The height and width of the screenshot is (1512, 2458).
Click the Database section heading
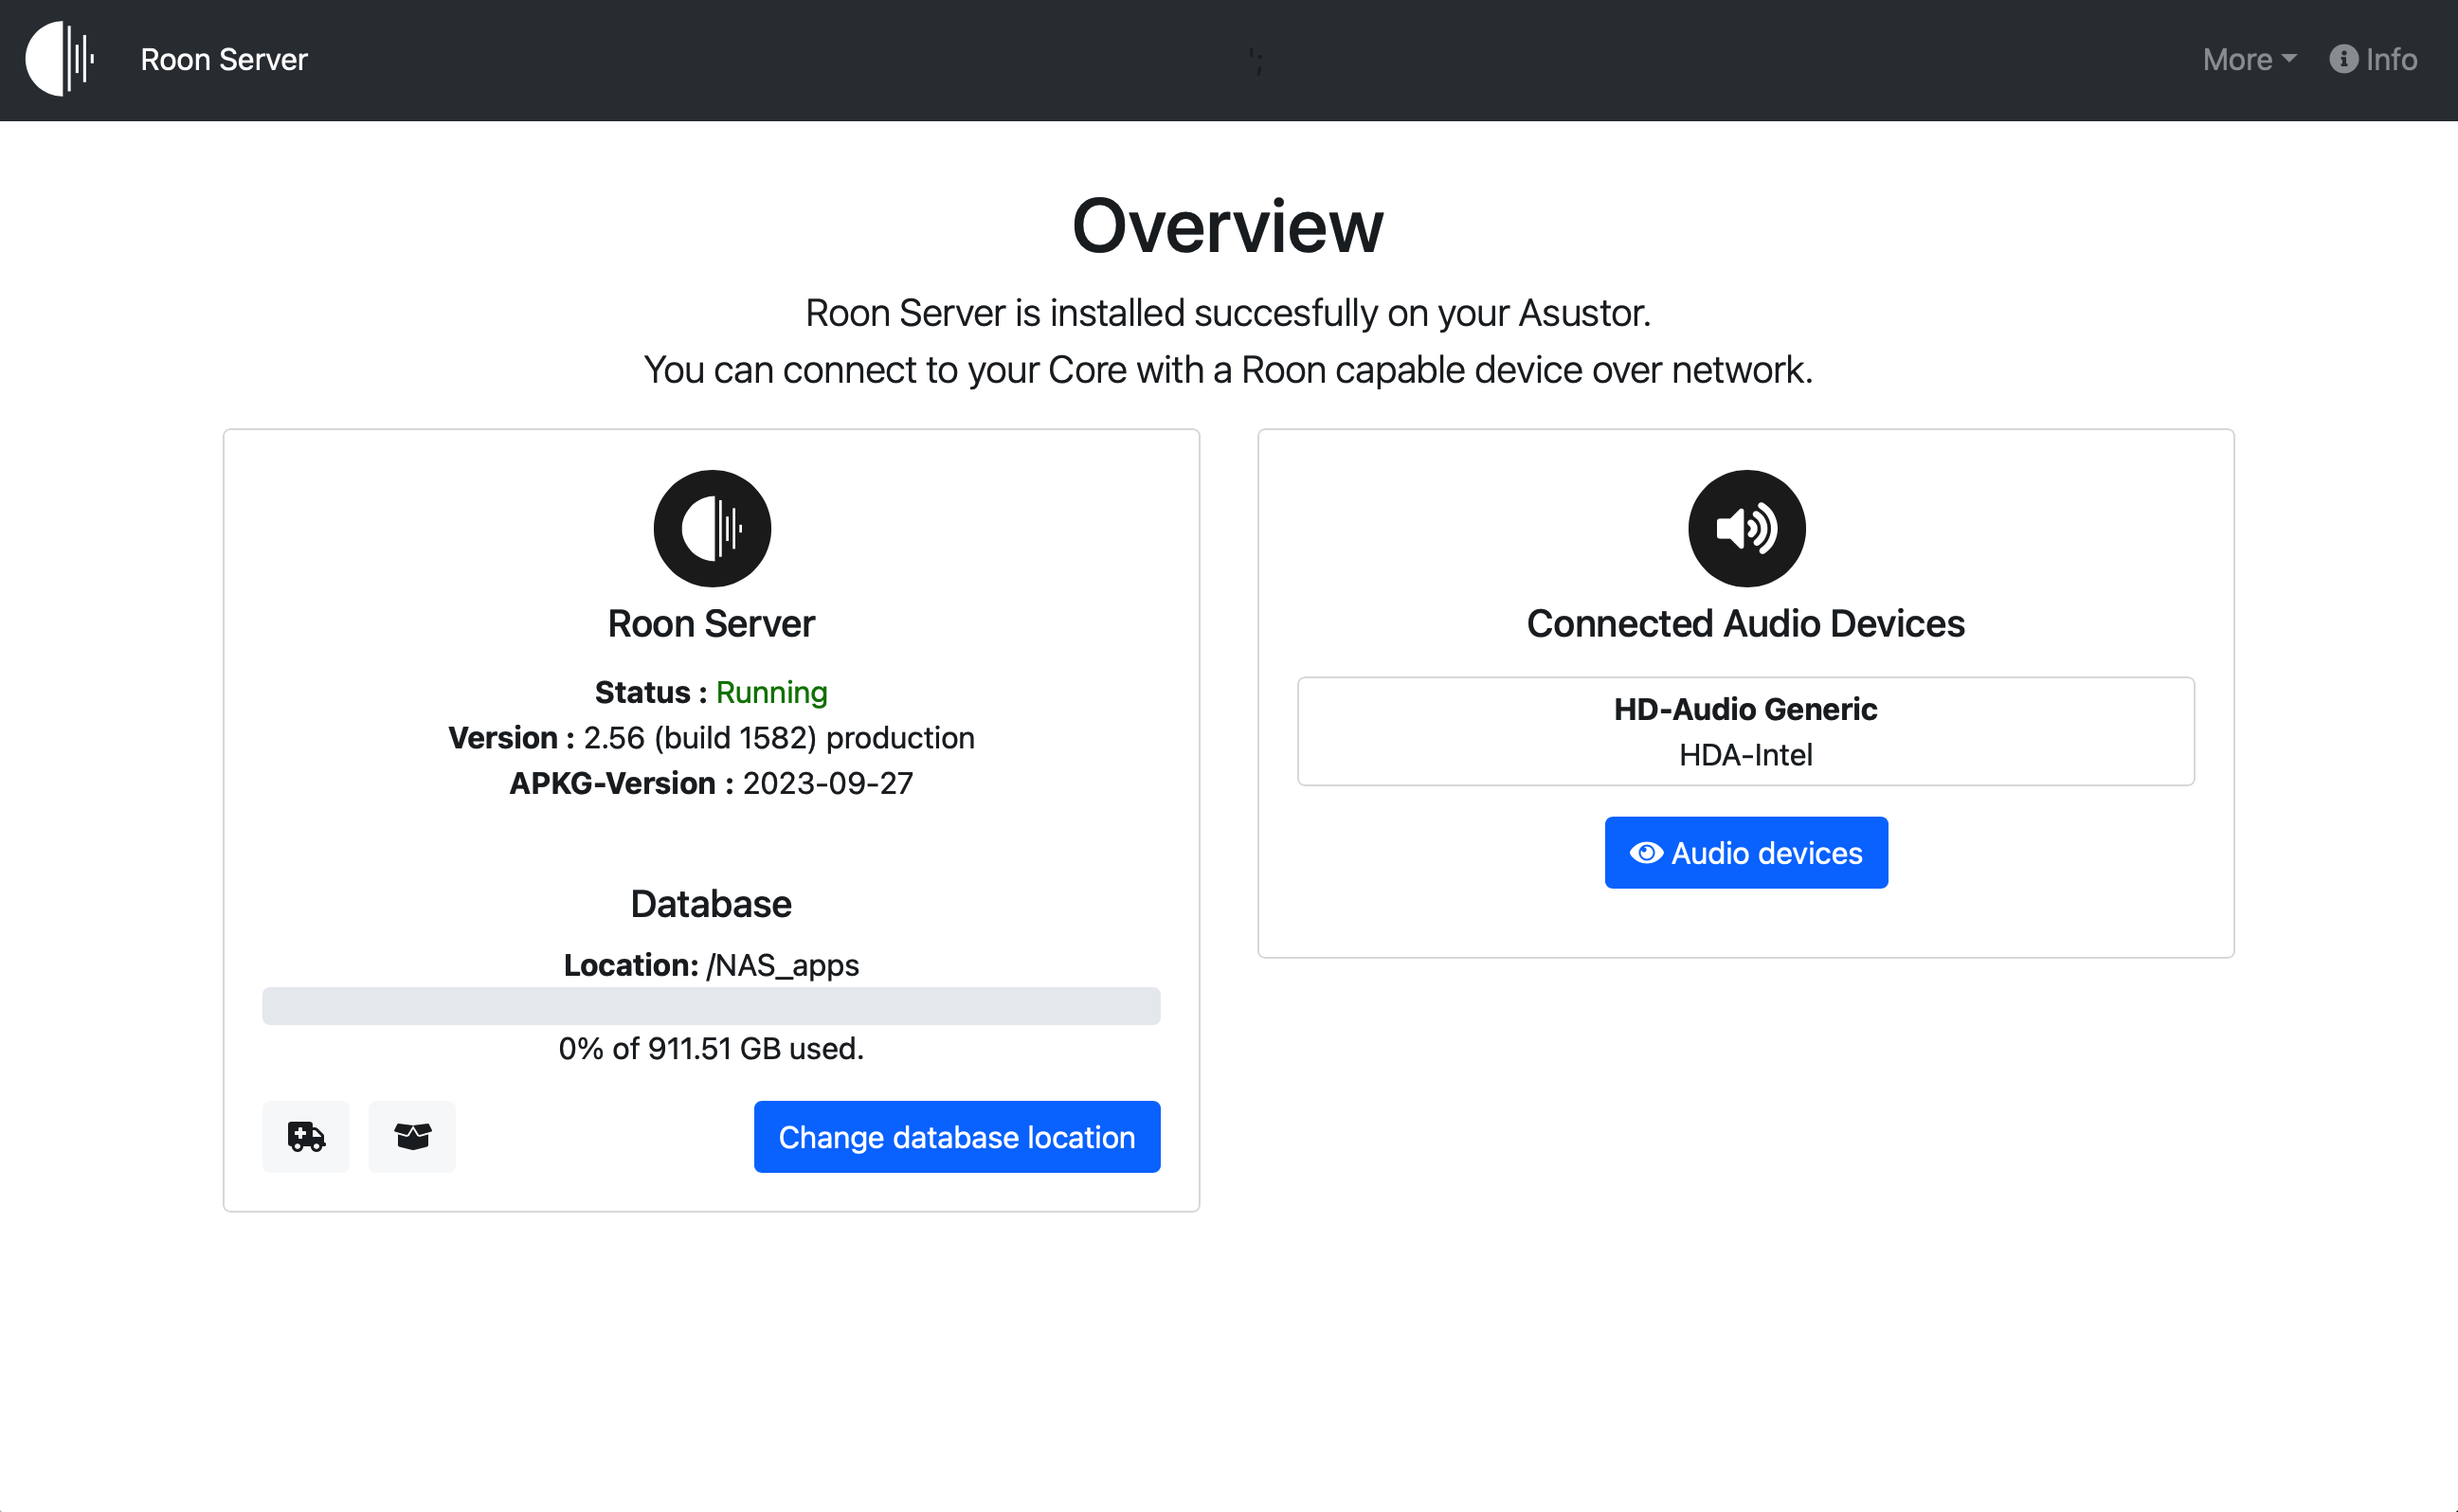pyautogui.click(x=711, y=904)
